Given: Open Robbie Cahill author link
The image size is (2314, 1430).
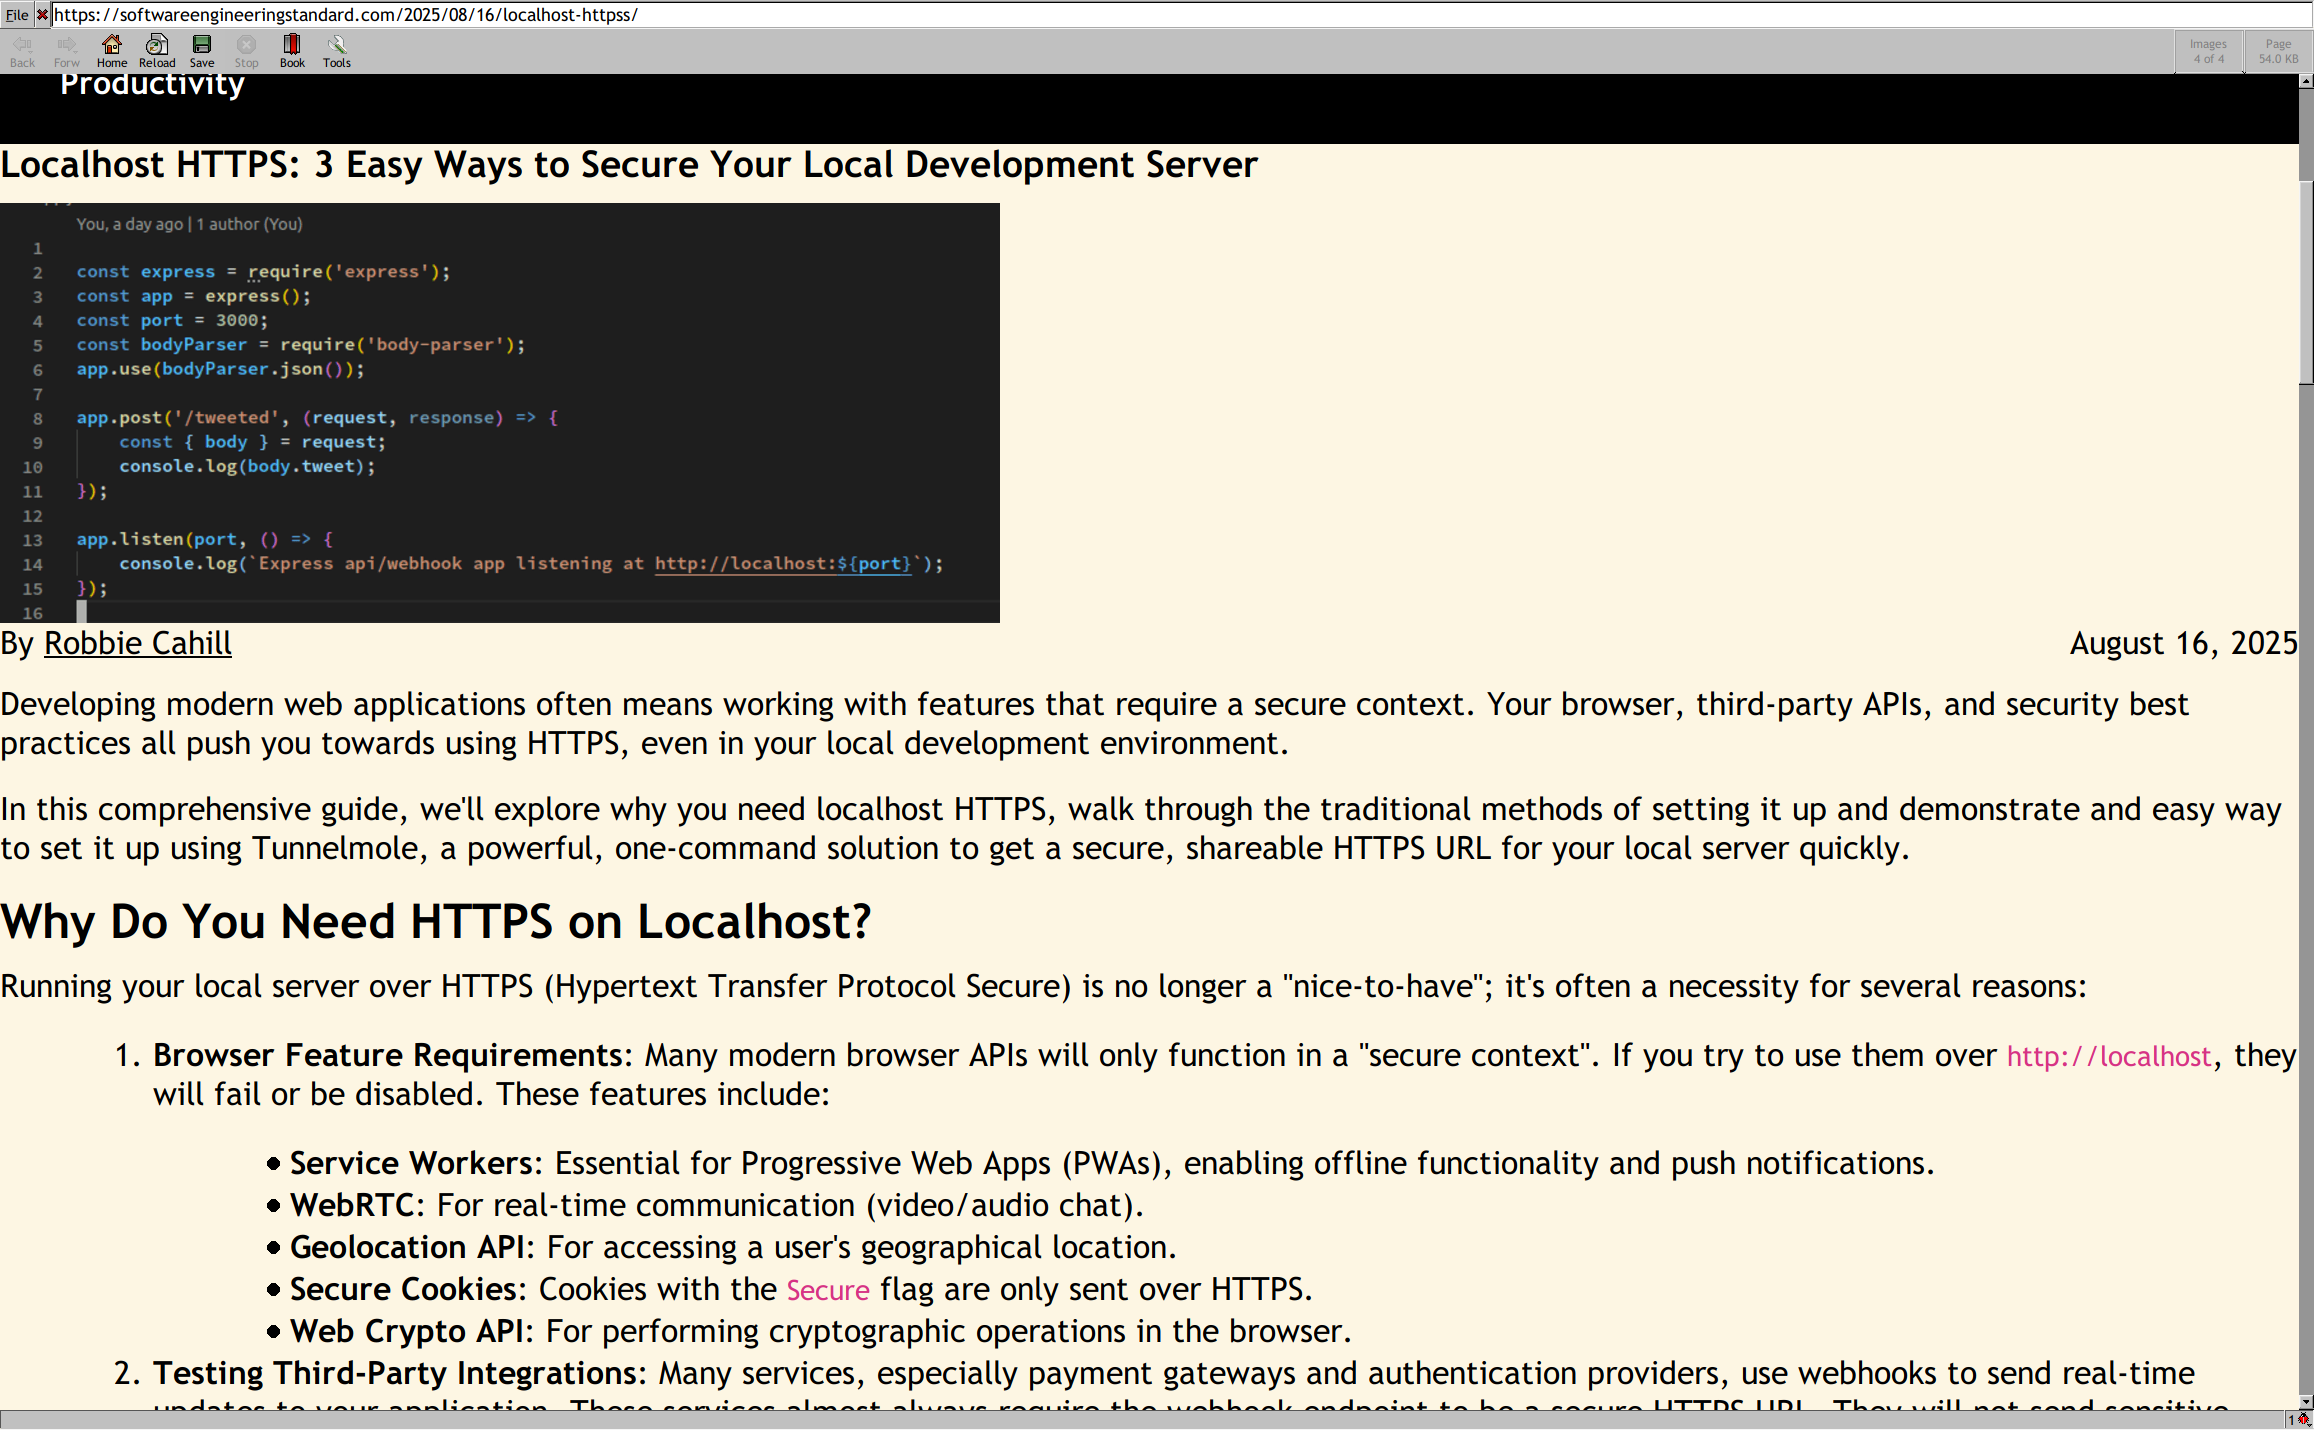Looking at the screenshot, I should (x=137, y=643).
